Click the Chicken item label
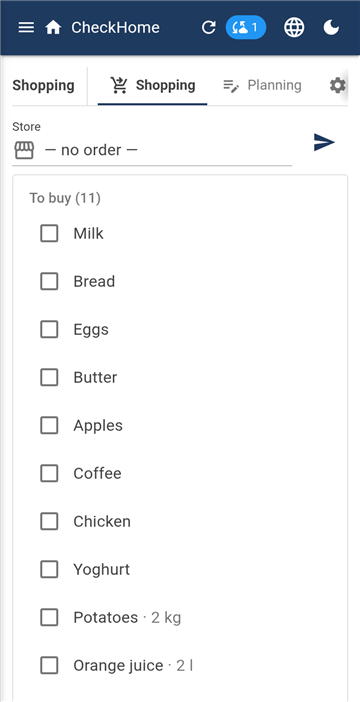The width and height of the screenshot is (360, 702). 102,522
